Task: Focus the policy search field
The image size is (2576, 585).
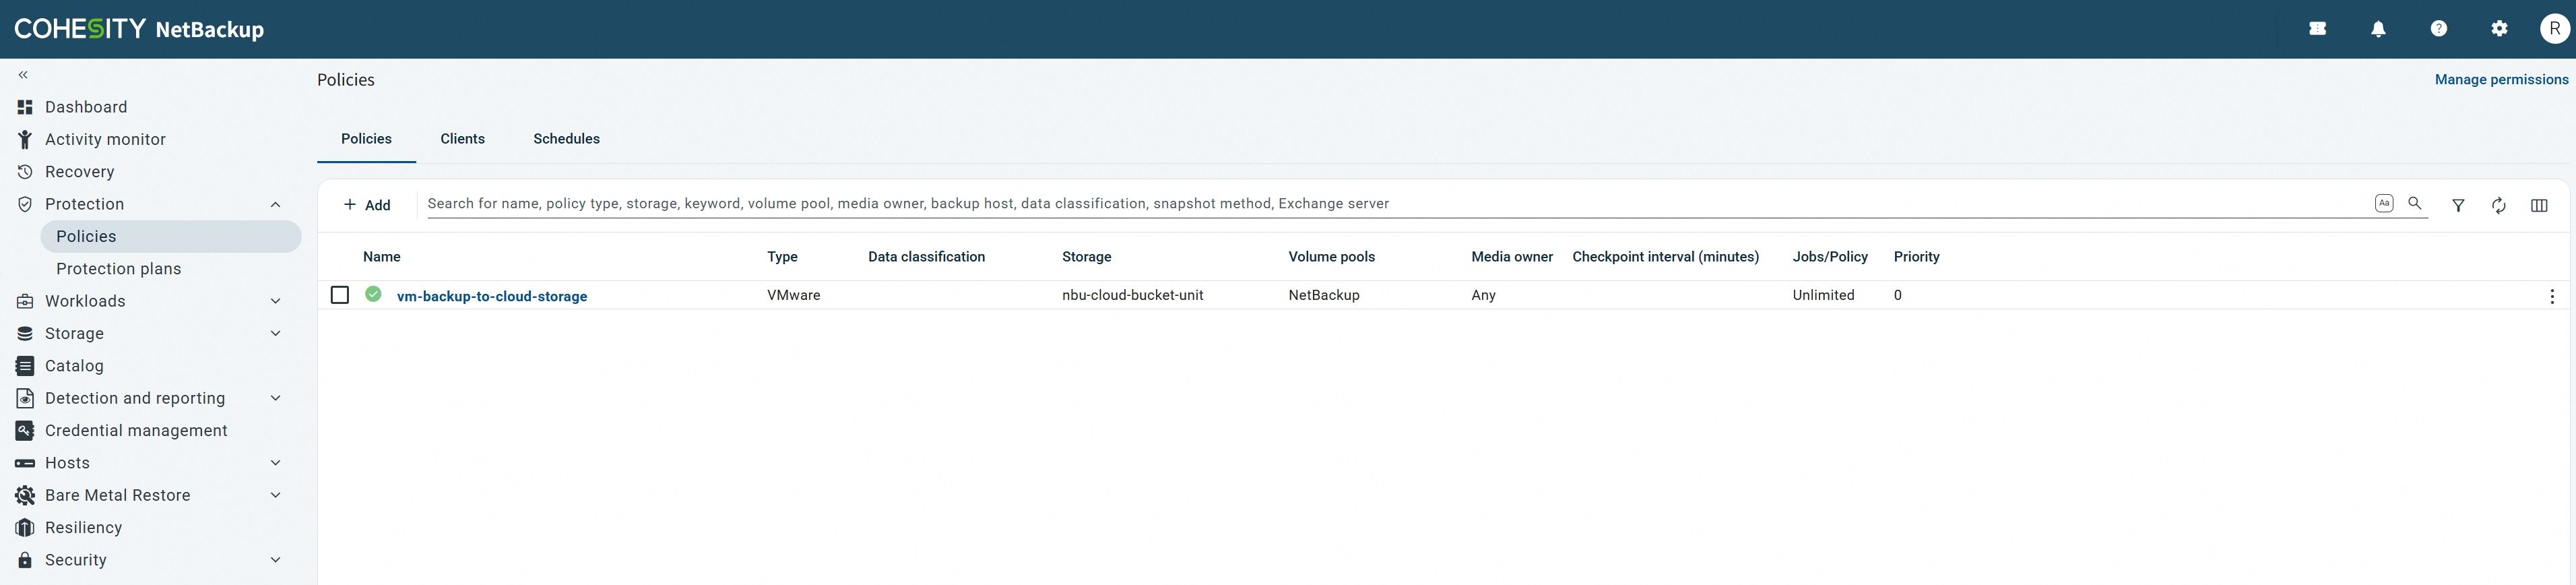Action: click(x=1395, y=204)
